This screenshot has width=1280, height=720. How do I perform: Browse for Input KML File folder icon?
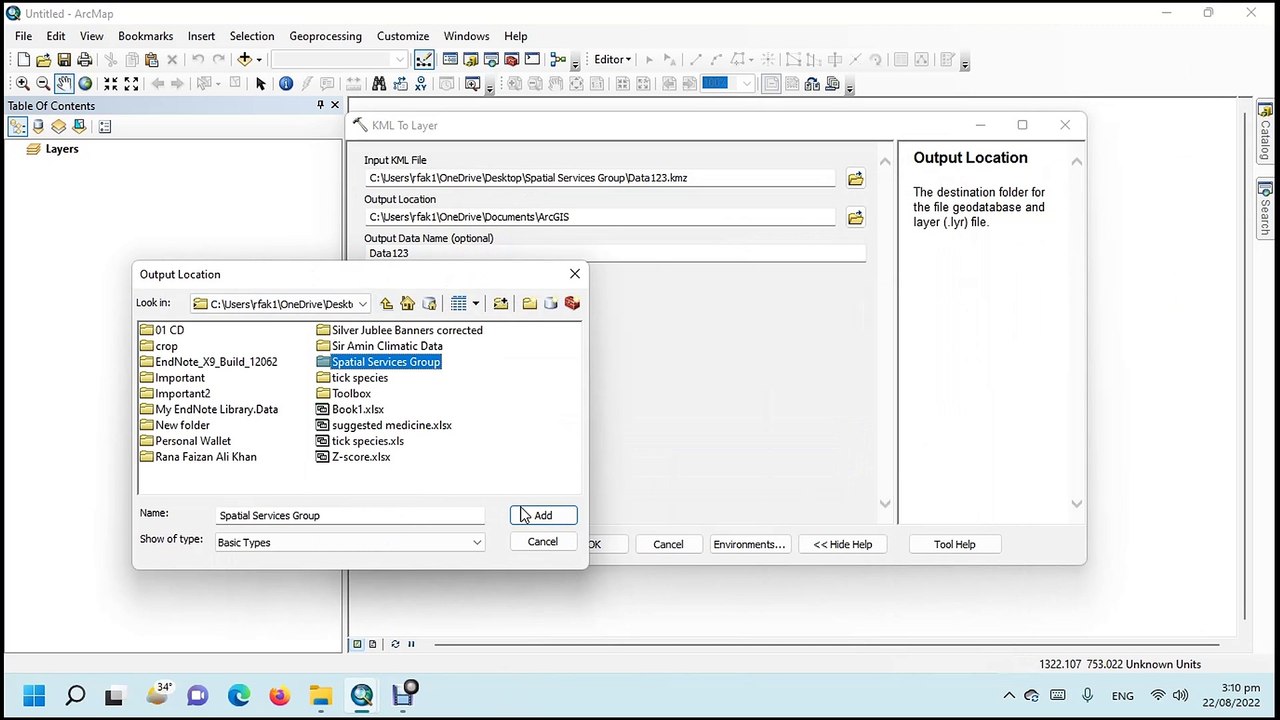[855, 179]
